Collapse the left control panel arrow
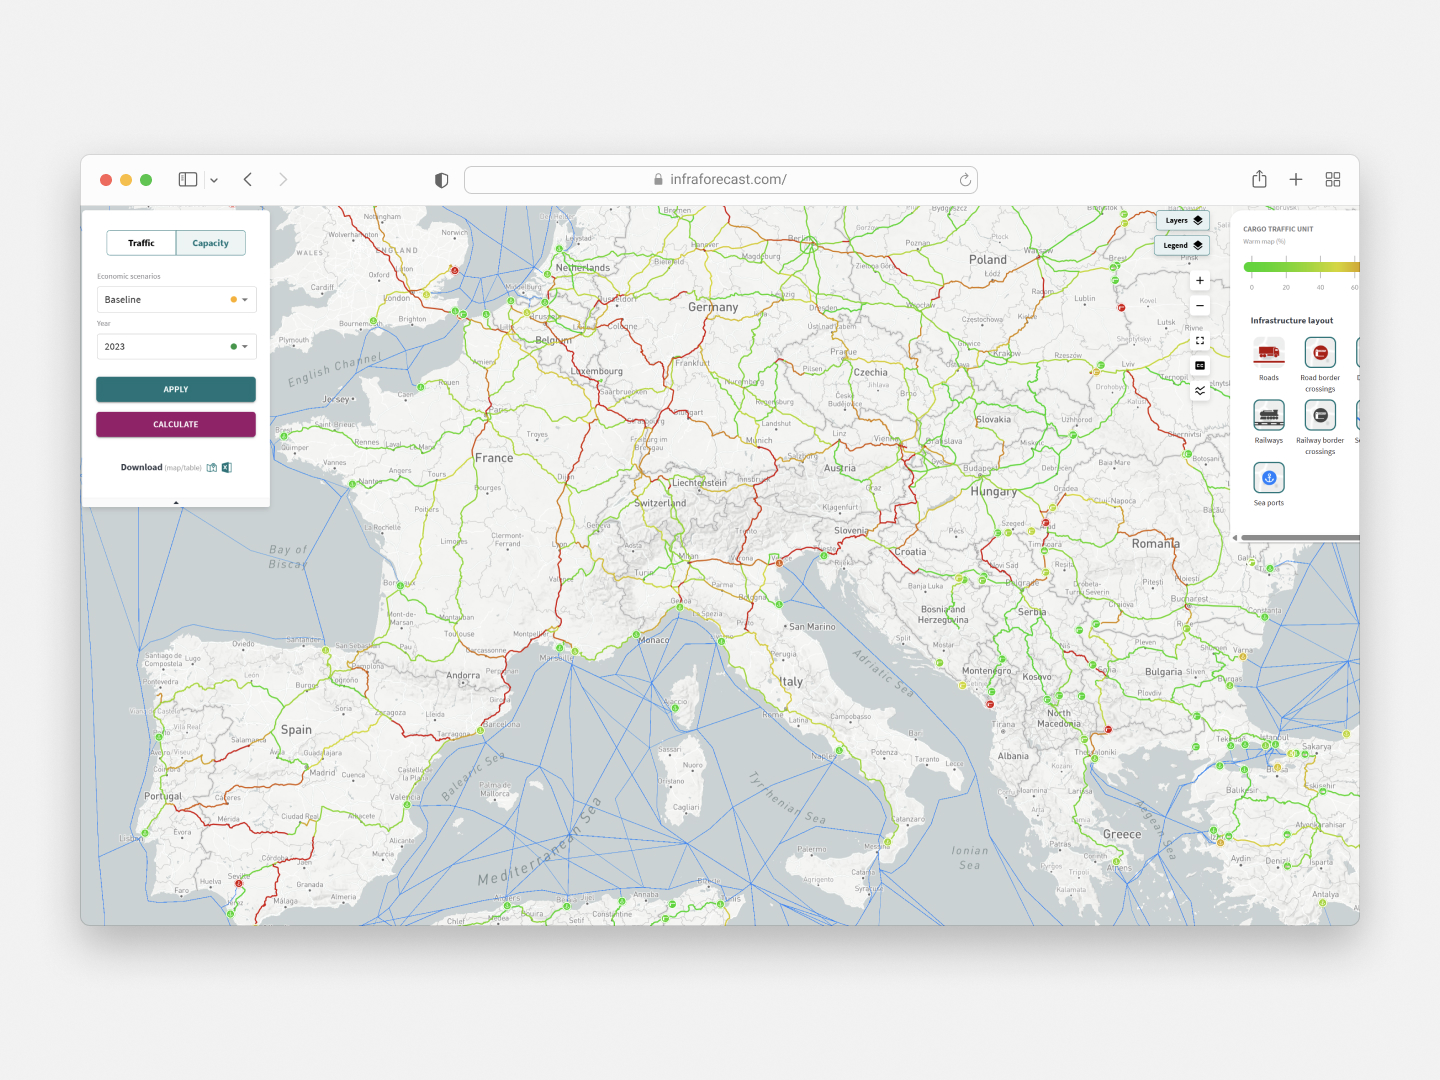This screenshot has height=1080, width=1440. click(176, 502)
